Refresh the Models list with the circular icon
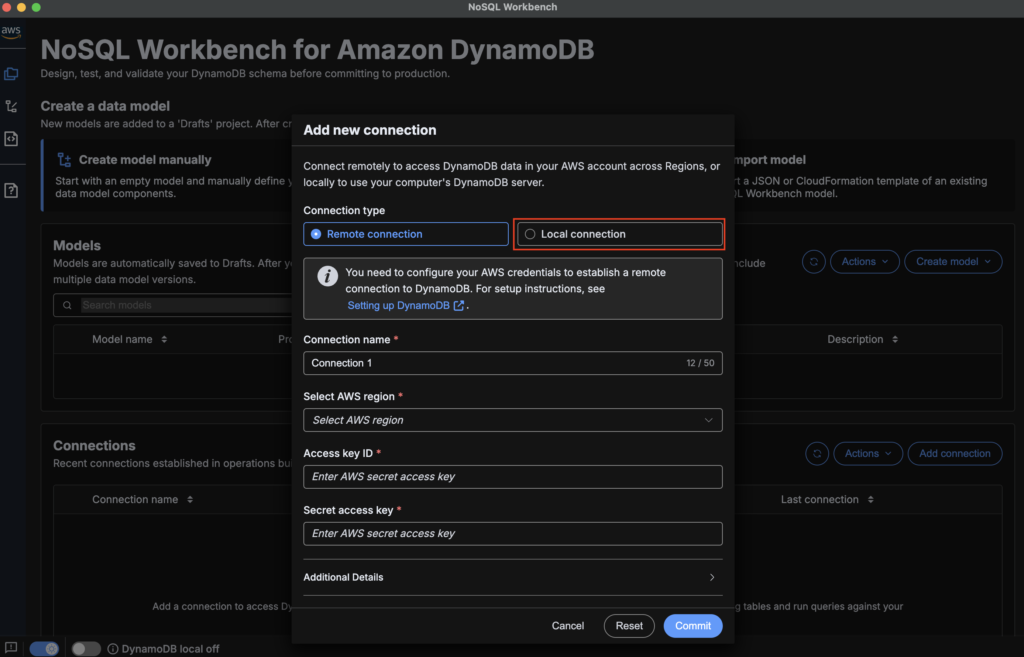The width and height of the screenshot is (1024, 657). pos(814,261)
